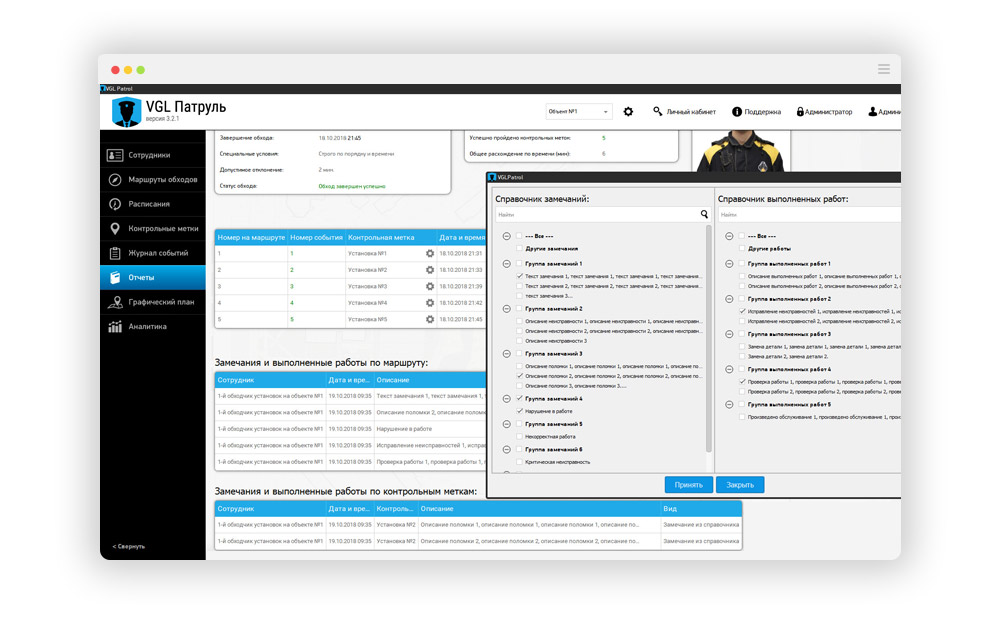
Task: Collapse the sidebar with Свернуть
Action: point(129,546)
